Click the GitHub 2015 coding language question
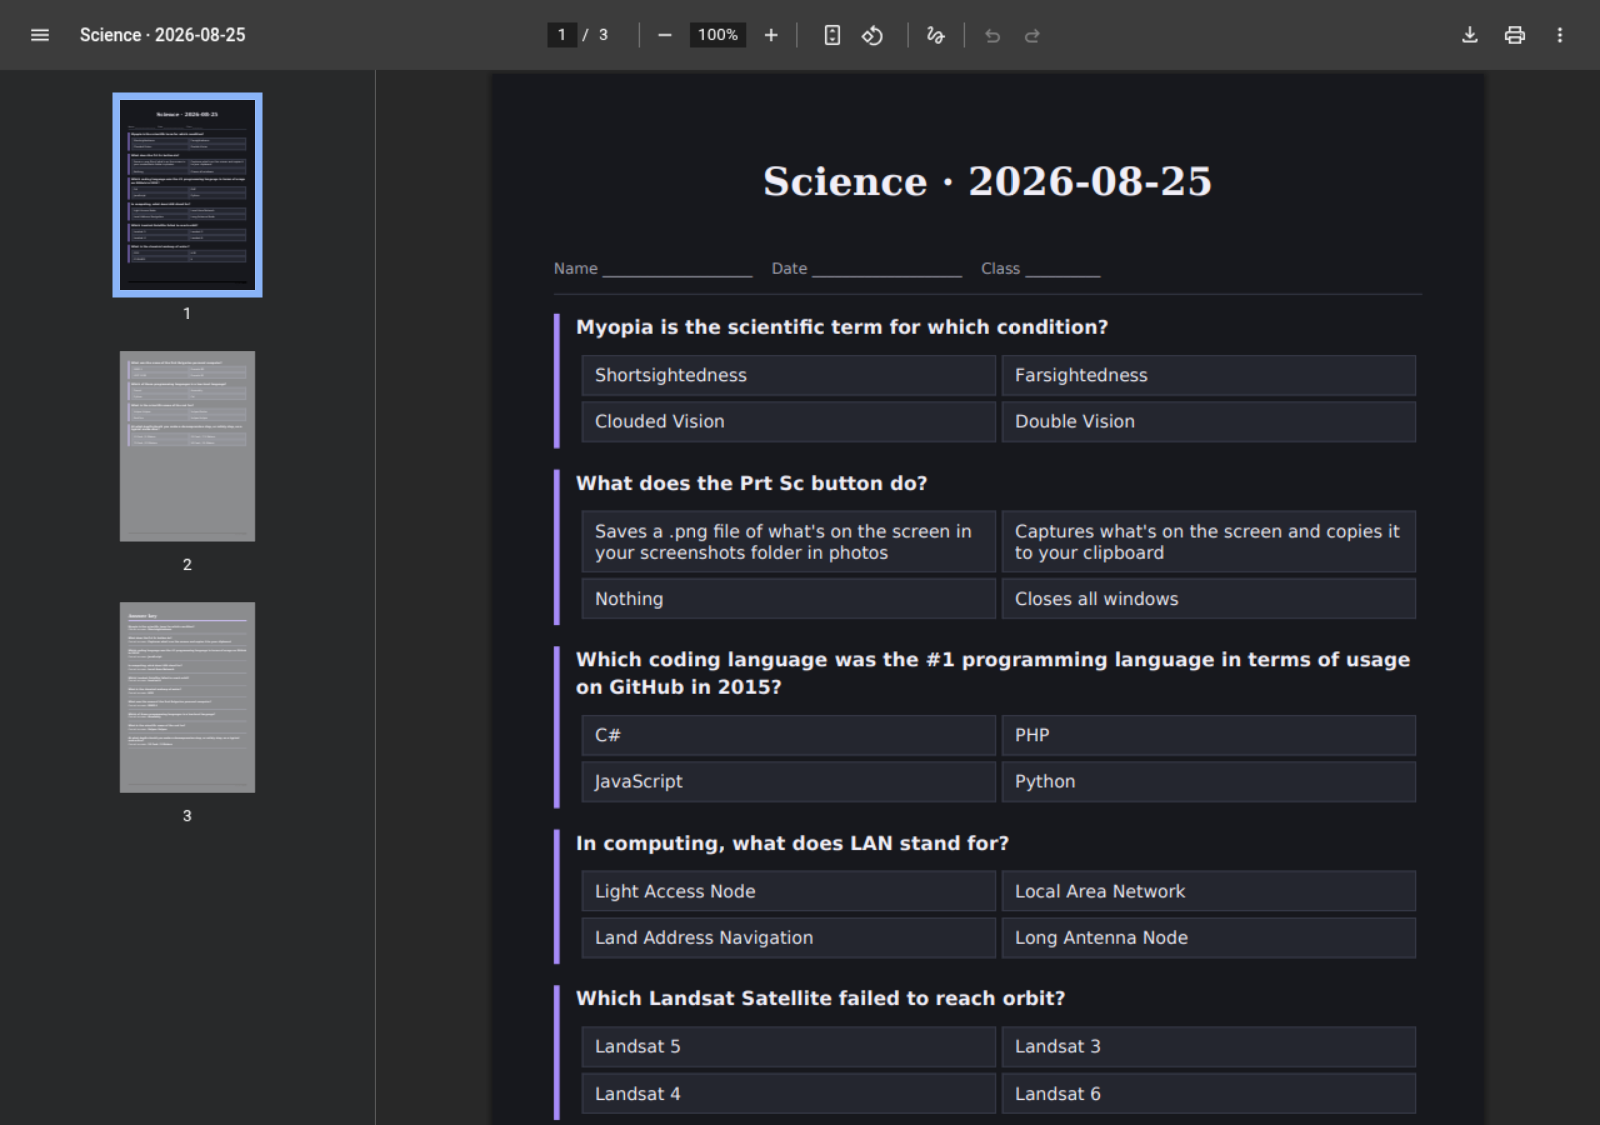 tap(993, 673)
